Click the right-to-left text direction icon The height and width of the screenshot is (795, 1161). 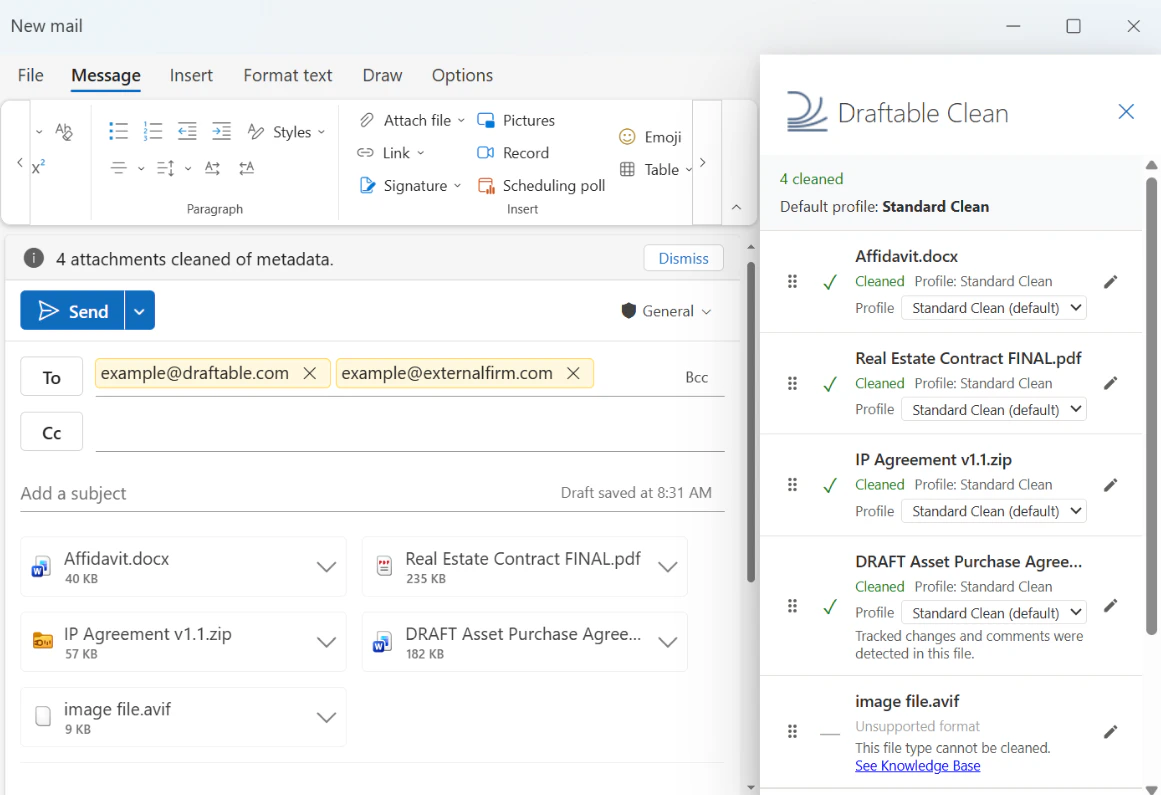[x=247, y=168]
